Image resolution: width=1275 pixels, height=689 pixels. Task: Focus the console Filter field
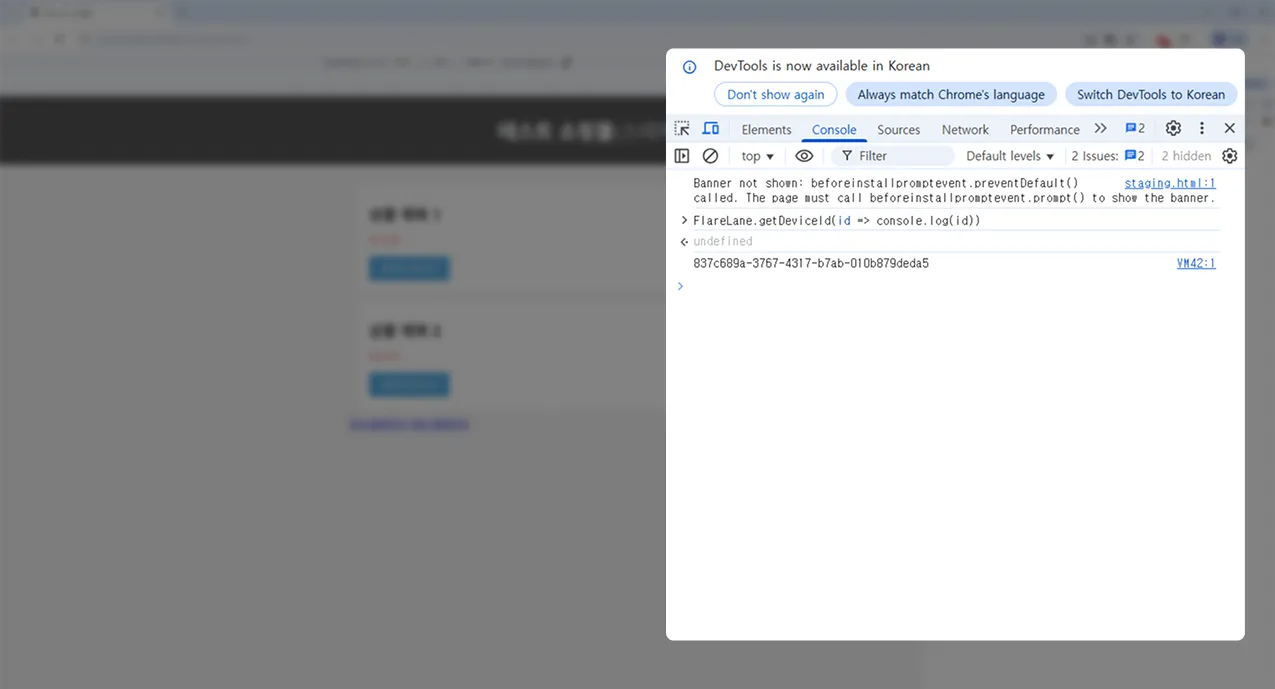coord(893,156)
